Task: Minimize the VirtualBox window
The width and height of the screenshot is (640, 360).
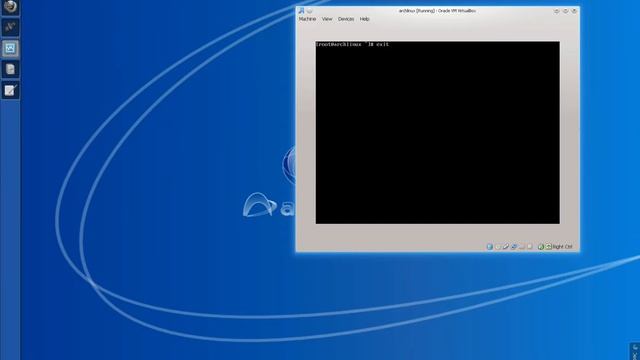Action: click(556, 11)
